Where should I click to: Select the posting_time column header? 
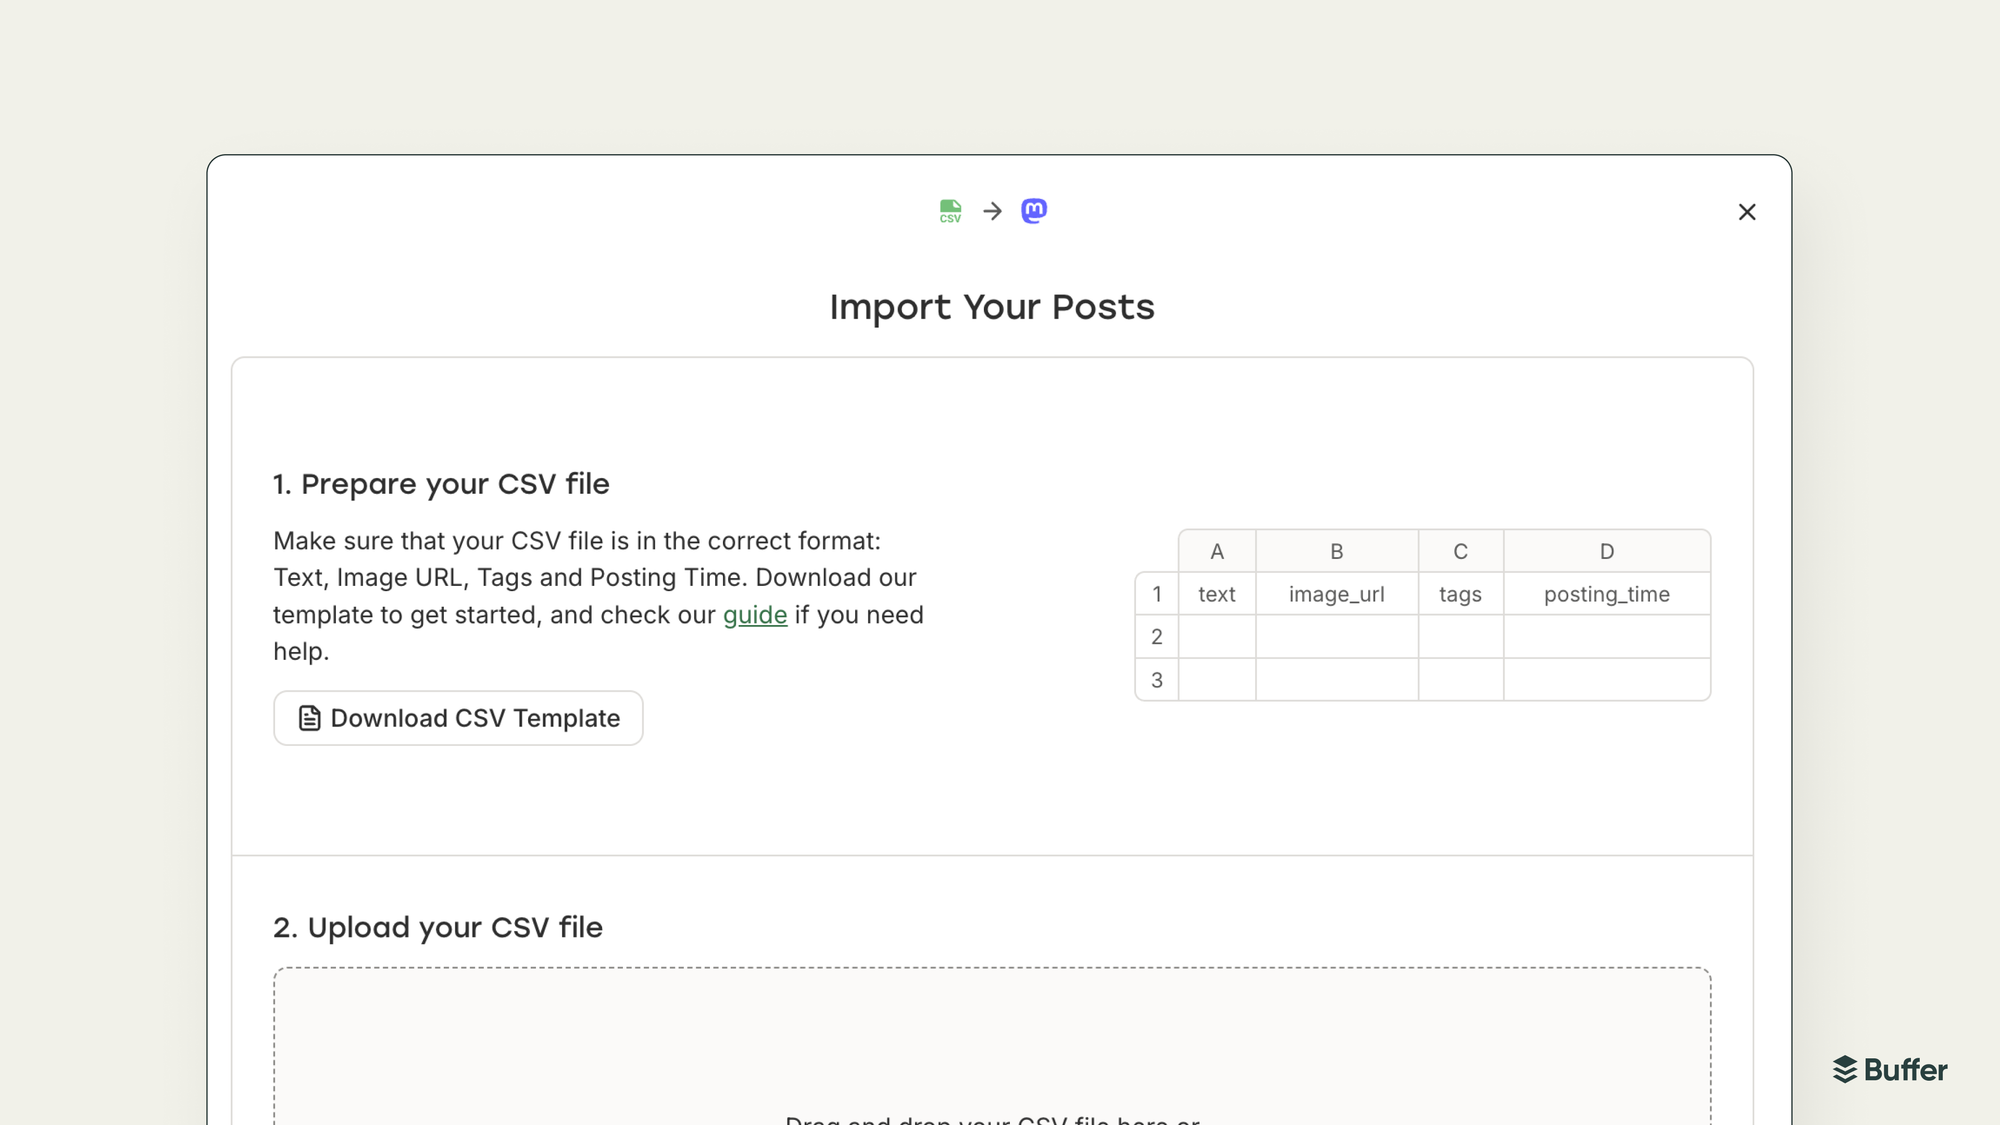1606,593
